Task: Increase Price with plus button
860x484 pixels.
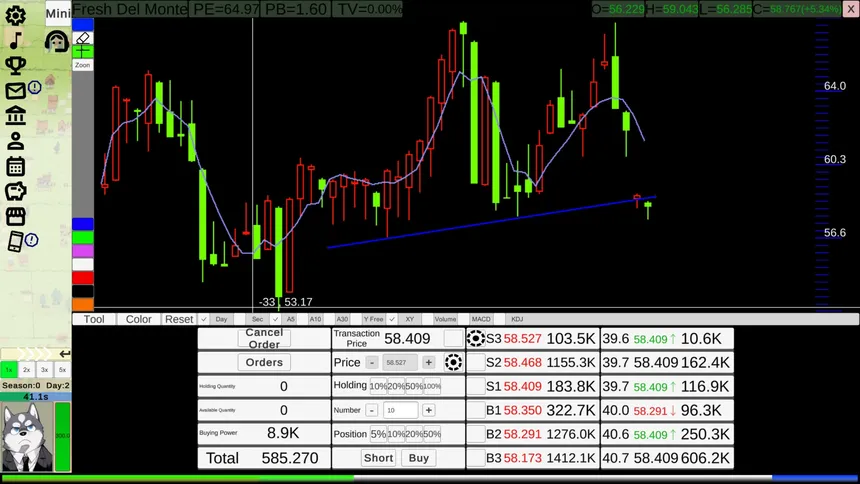Action: tap(428, 362)
